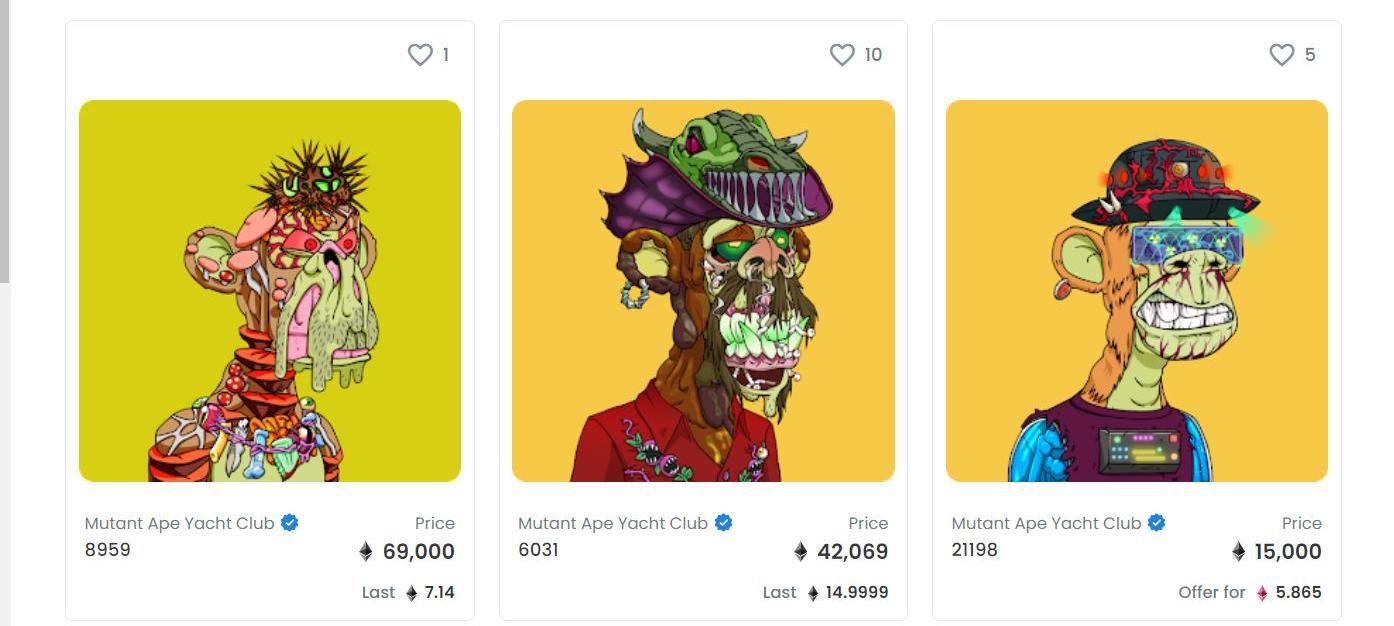
Task: Click token number 6031 title
Action: point(539,550)
